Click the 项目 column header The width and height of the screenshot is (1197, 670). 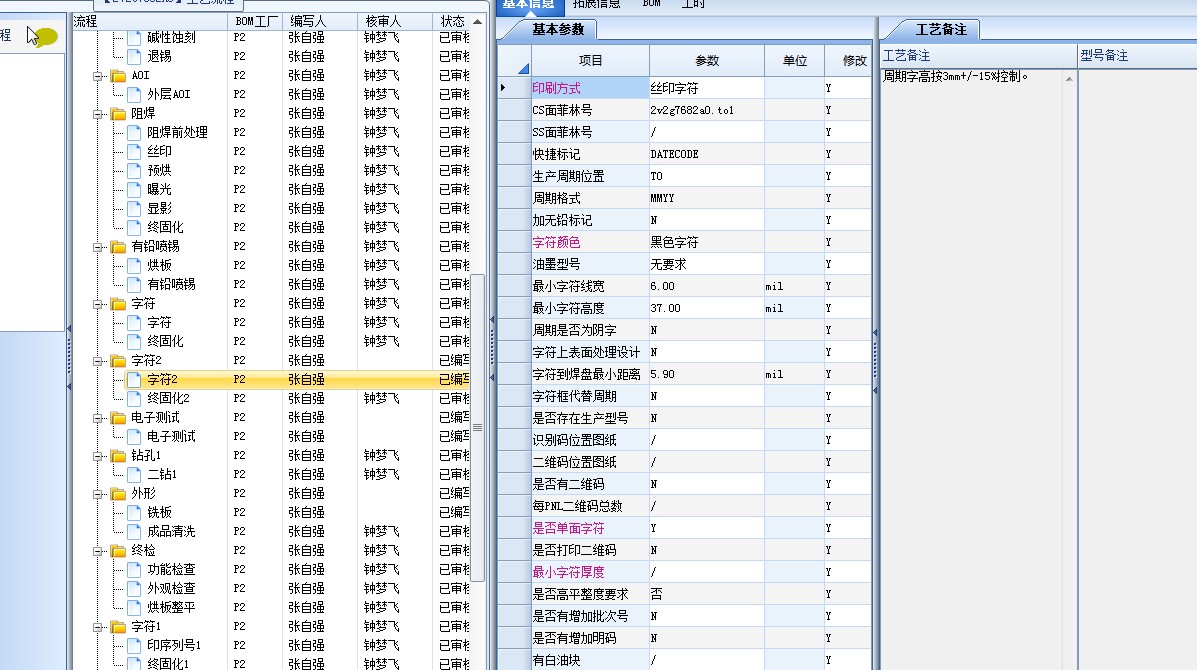point(590,60)
